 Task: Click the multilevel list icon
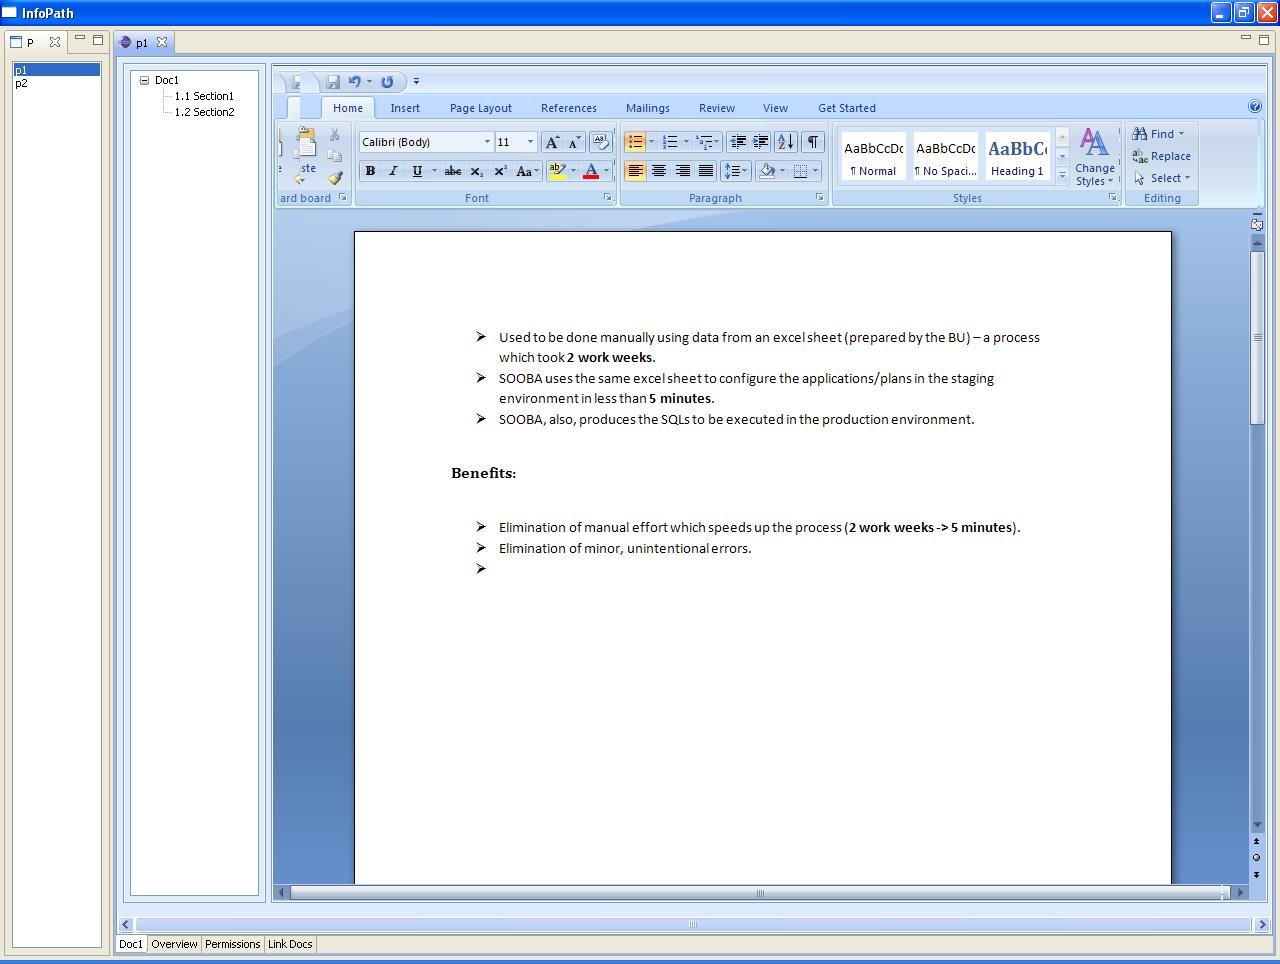tap(704, 142)
